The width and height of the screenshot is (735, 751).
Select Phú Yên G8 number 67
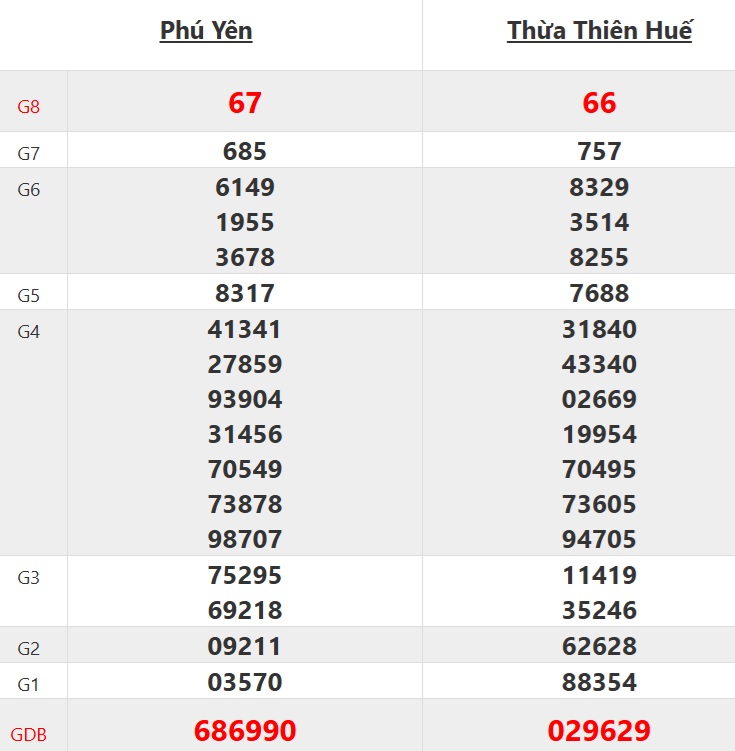(x=245, y=103)
